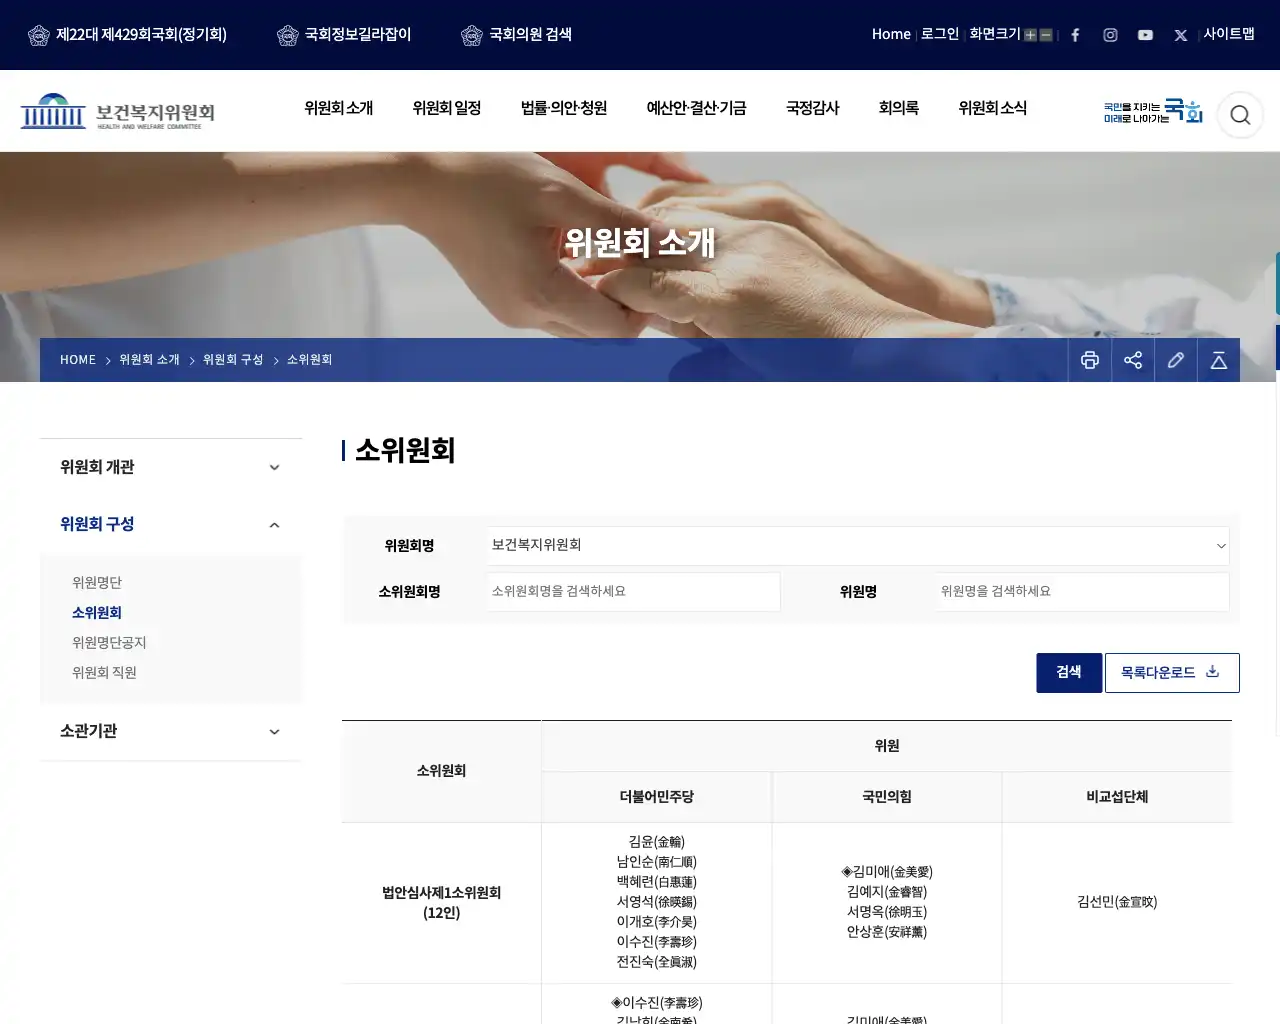Focus the 위원명 search field
The height and width of the screenshot is (1024, 1280).
pos(1083,591)
